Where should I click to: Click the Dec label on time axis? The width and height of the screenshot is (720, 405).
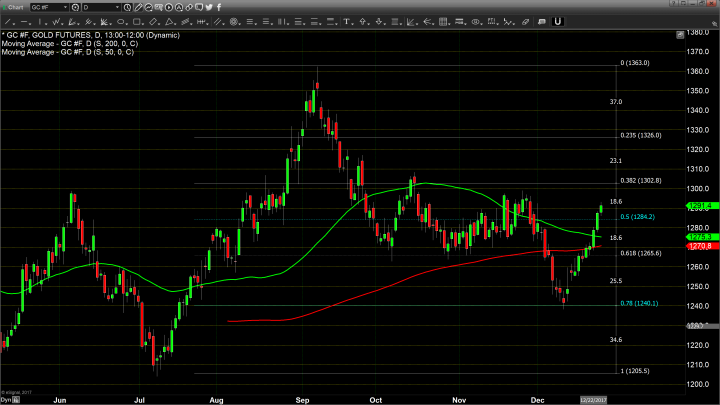click(537, 400)
